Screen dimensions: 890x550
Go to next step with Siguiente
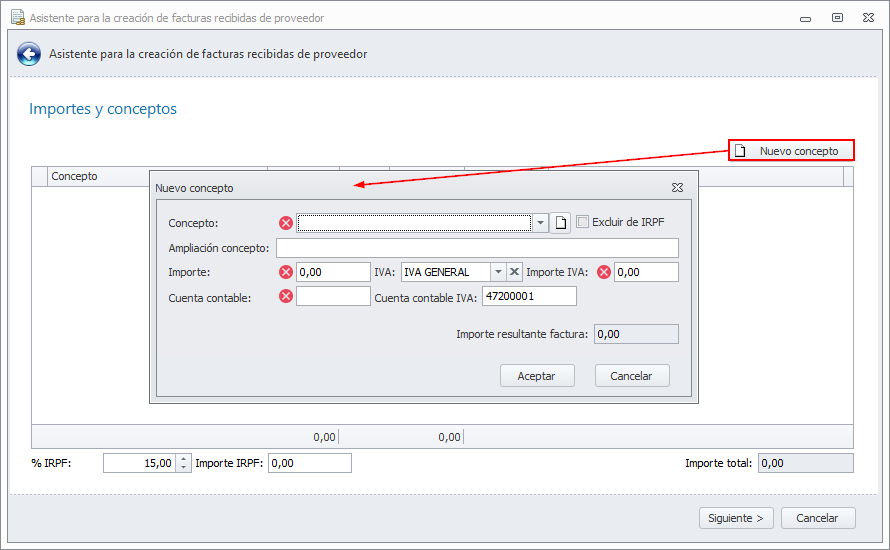(x=735, y=518)
